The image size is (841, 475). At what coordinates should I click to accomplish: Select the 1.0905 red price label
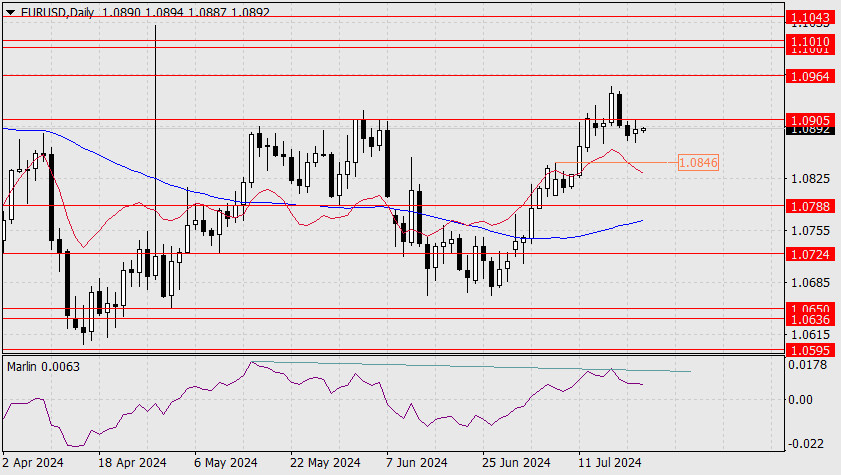(x=810, y=120)
